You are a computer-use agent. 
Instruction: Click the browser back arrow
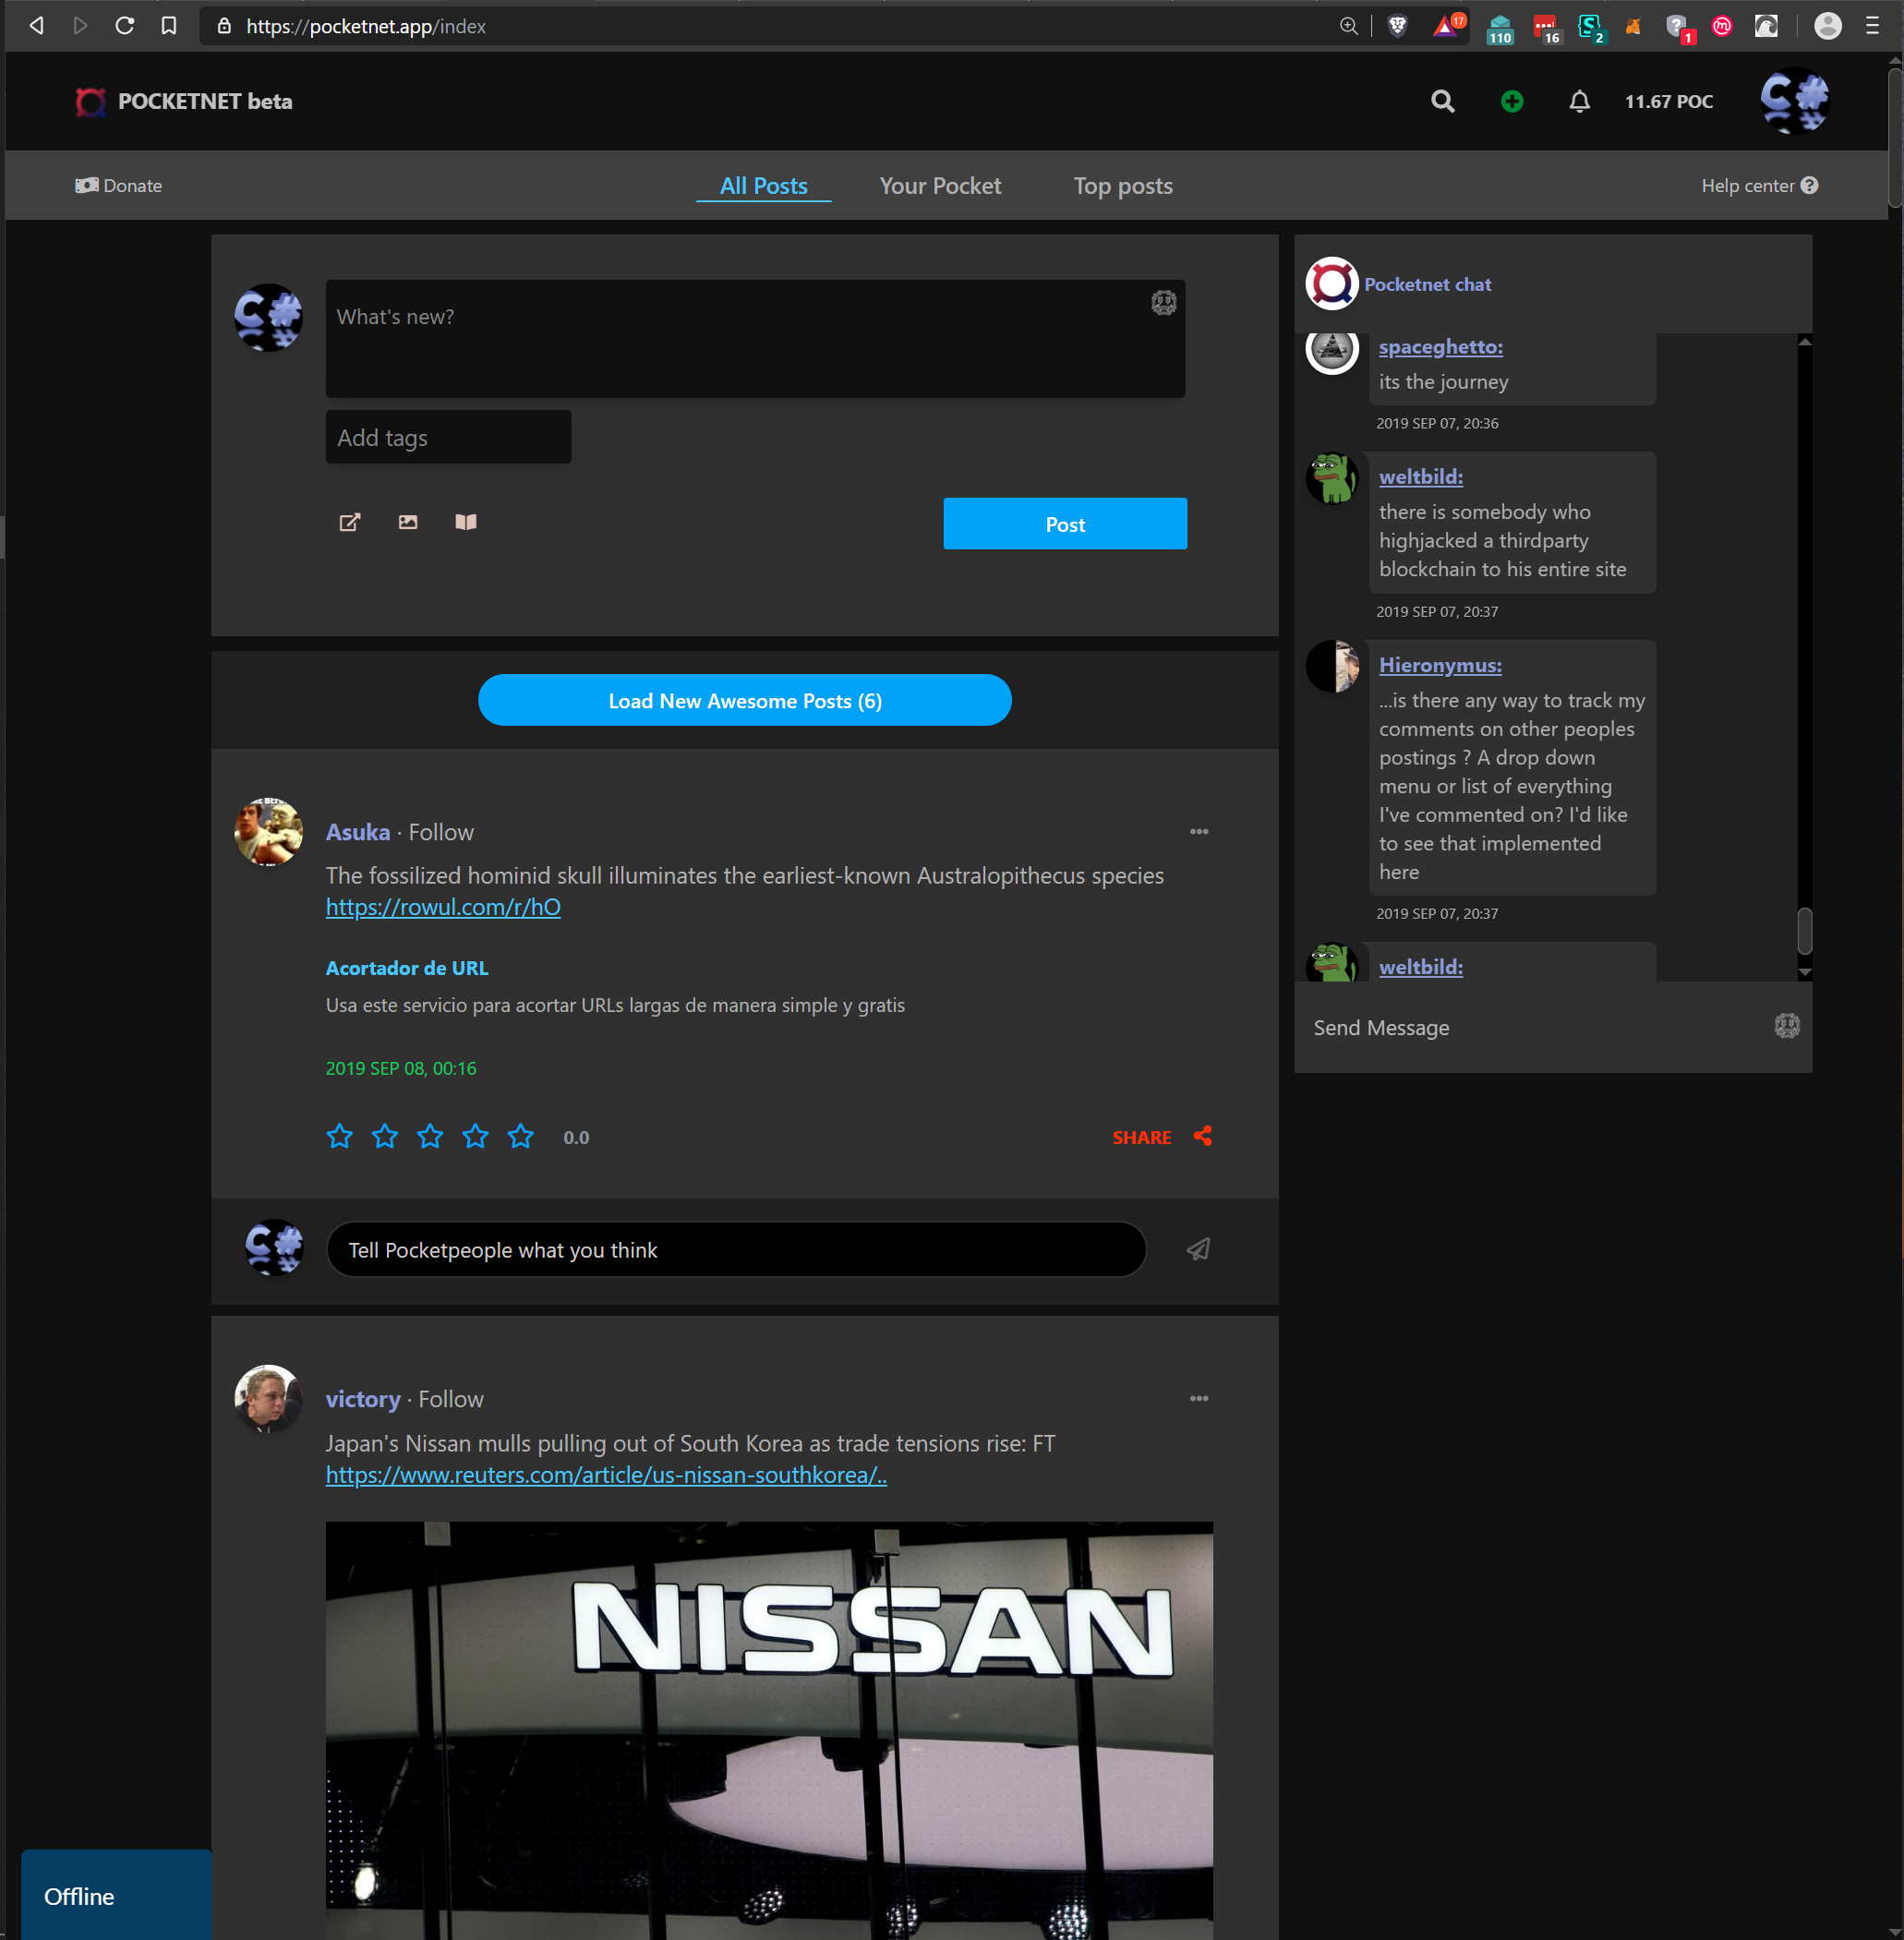[x=36, y=26]
